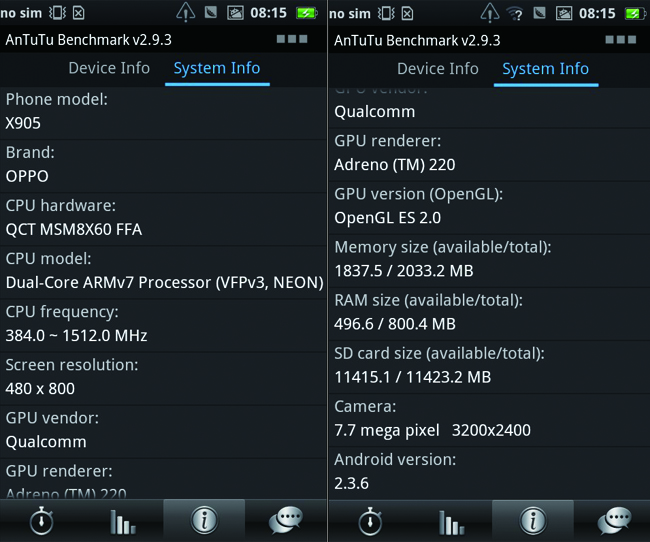Tap AnTuTu Benchmark v2.9.3 title in right screen
The width and height of the screenshot is (650, 542).
point(417,40)
